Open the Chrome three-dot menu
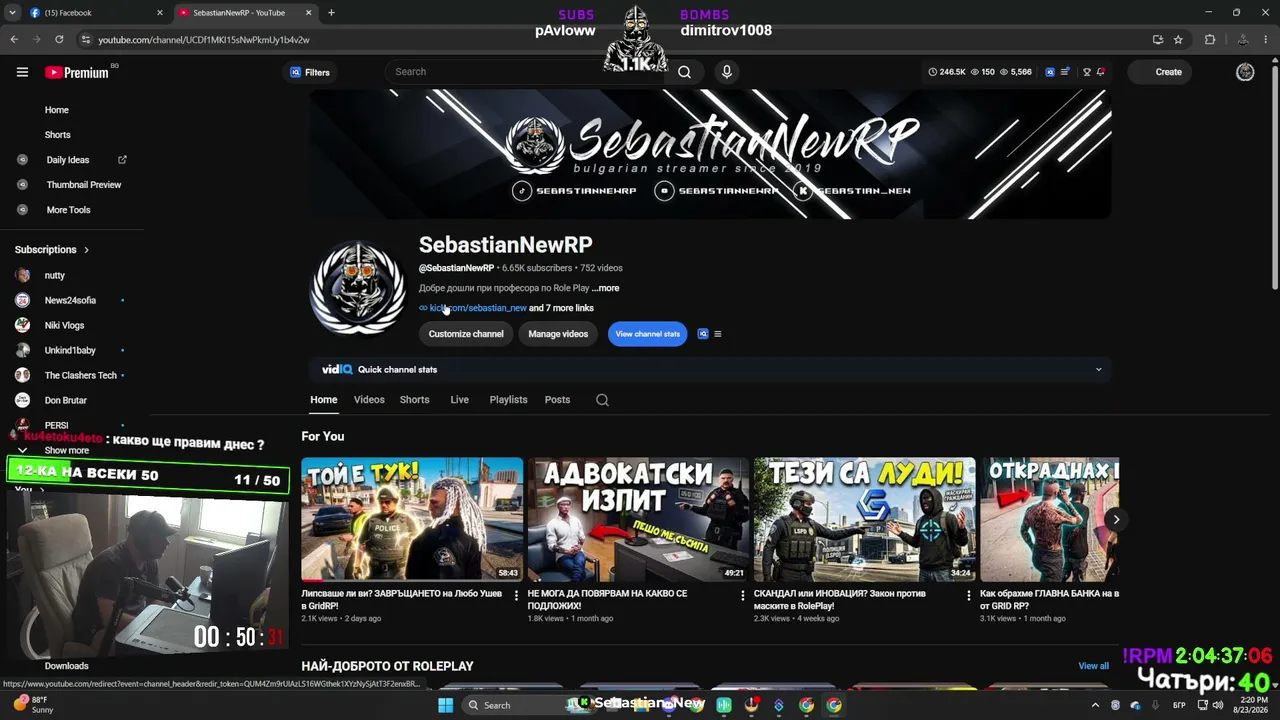This screenshot has height=720, width=1280. click(x=1266, y=40)
